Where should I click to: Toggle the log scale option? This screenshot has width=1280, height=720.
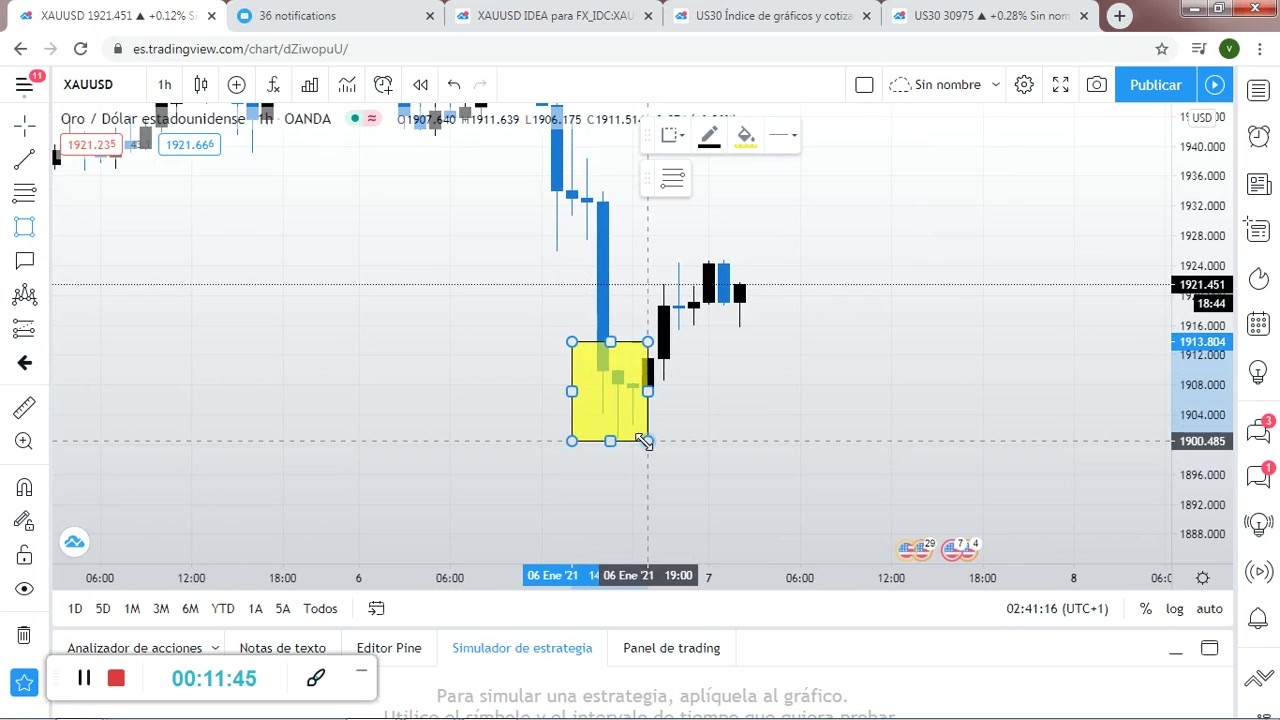(x=1174, y=608)
